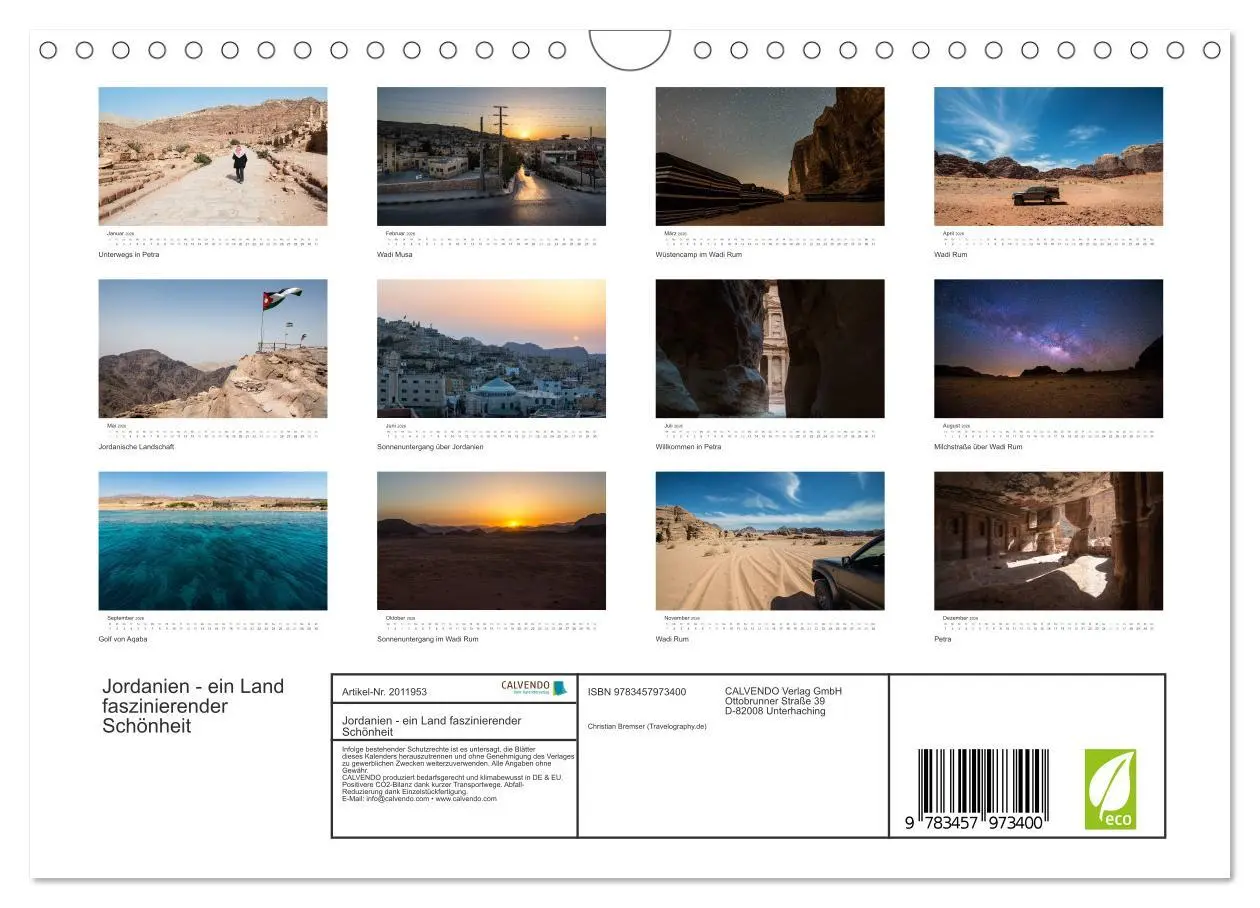The height and width of the screenshot is (908, 1260).
Task: Click the text 'ISBN 9783457973400'
Action: [x=637, y=692]
